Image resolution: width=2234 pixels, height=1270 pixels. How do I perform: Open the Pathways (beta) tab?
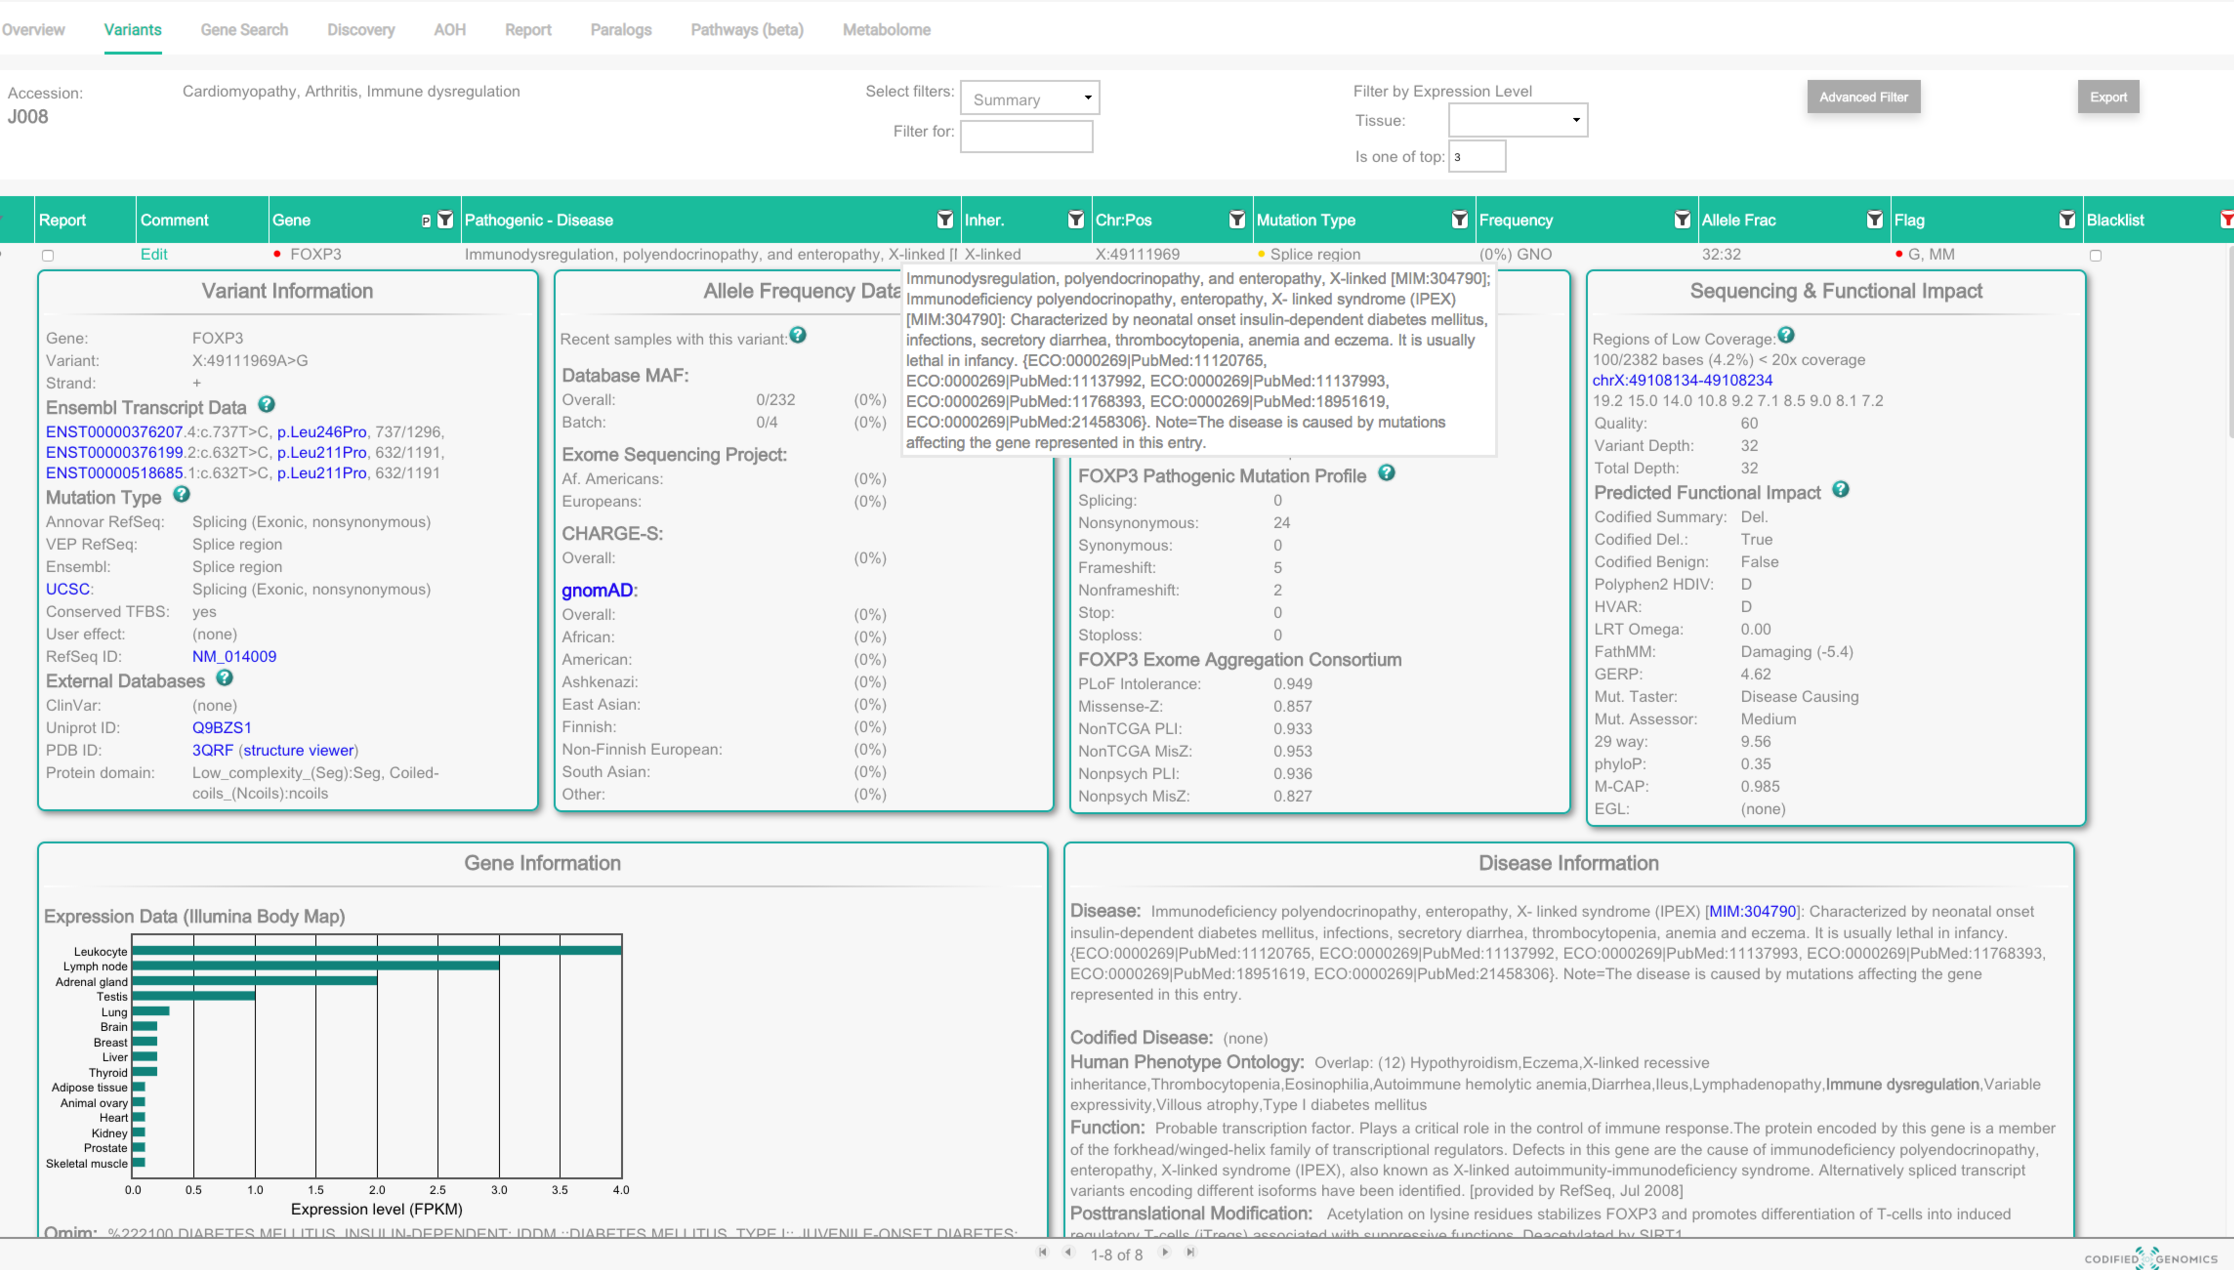click(x=747, y=30)
